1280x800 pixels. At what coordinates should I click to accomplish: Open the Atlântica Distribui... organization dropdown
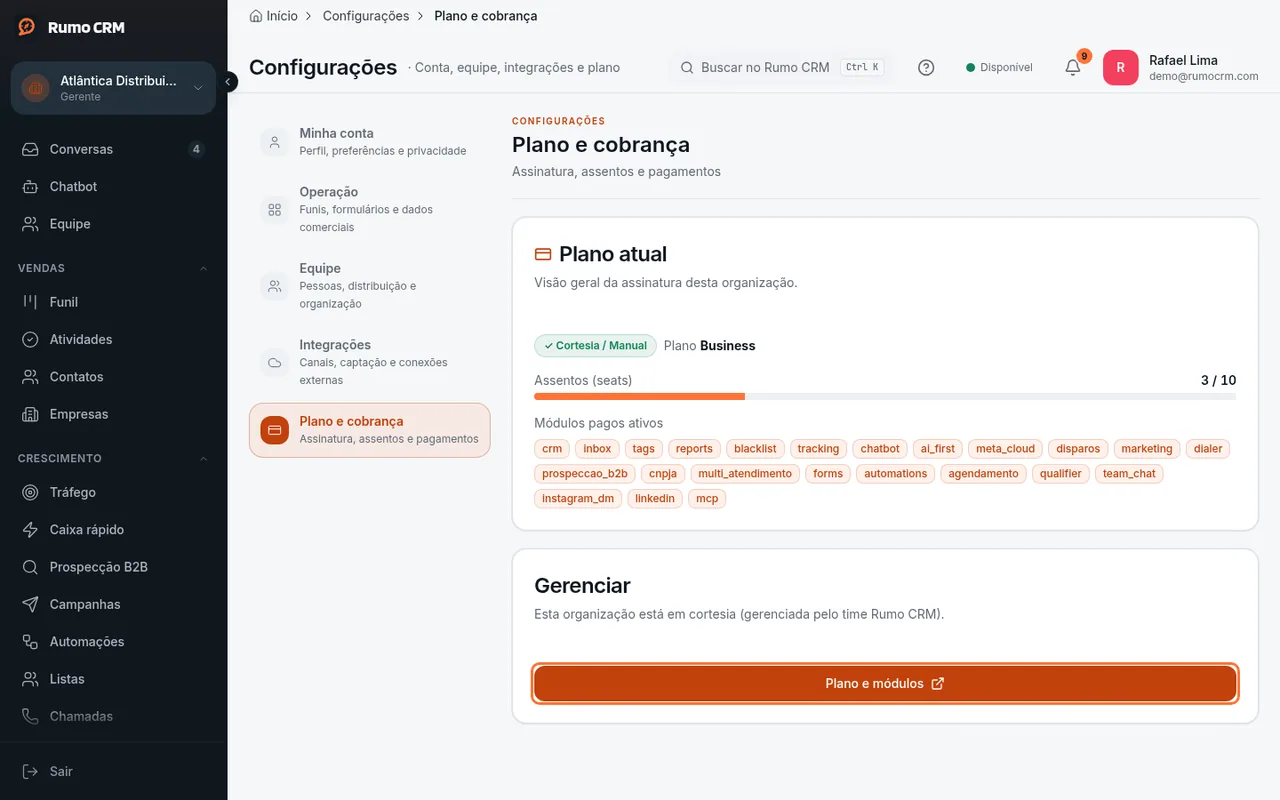point(113,88)
